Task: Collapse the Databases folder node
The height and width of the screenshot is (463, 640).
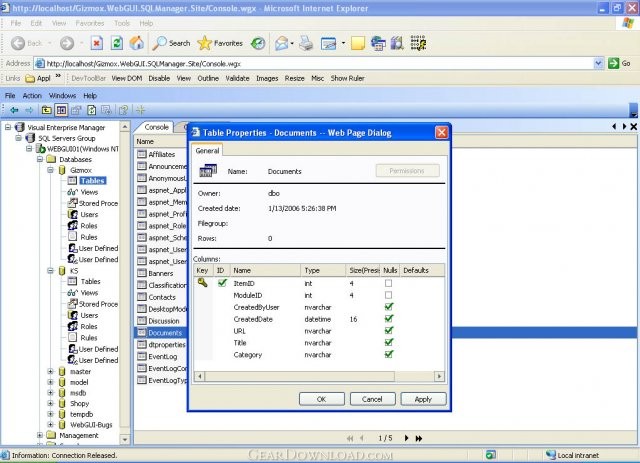Action: [x=40, y=159]
